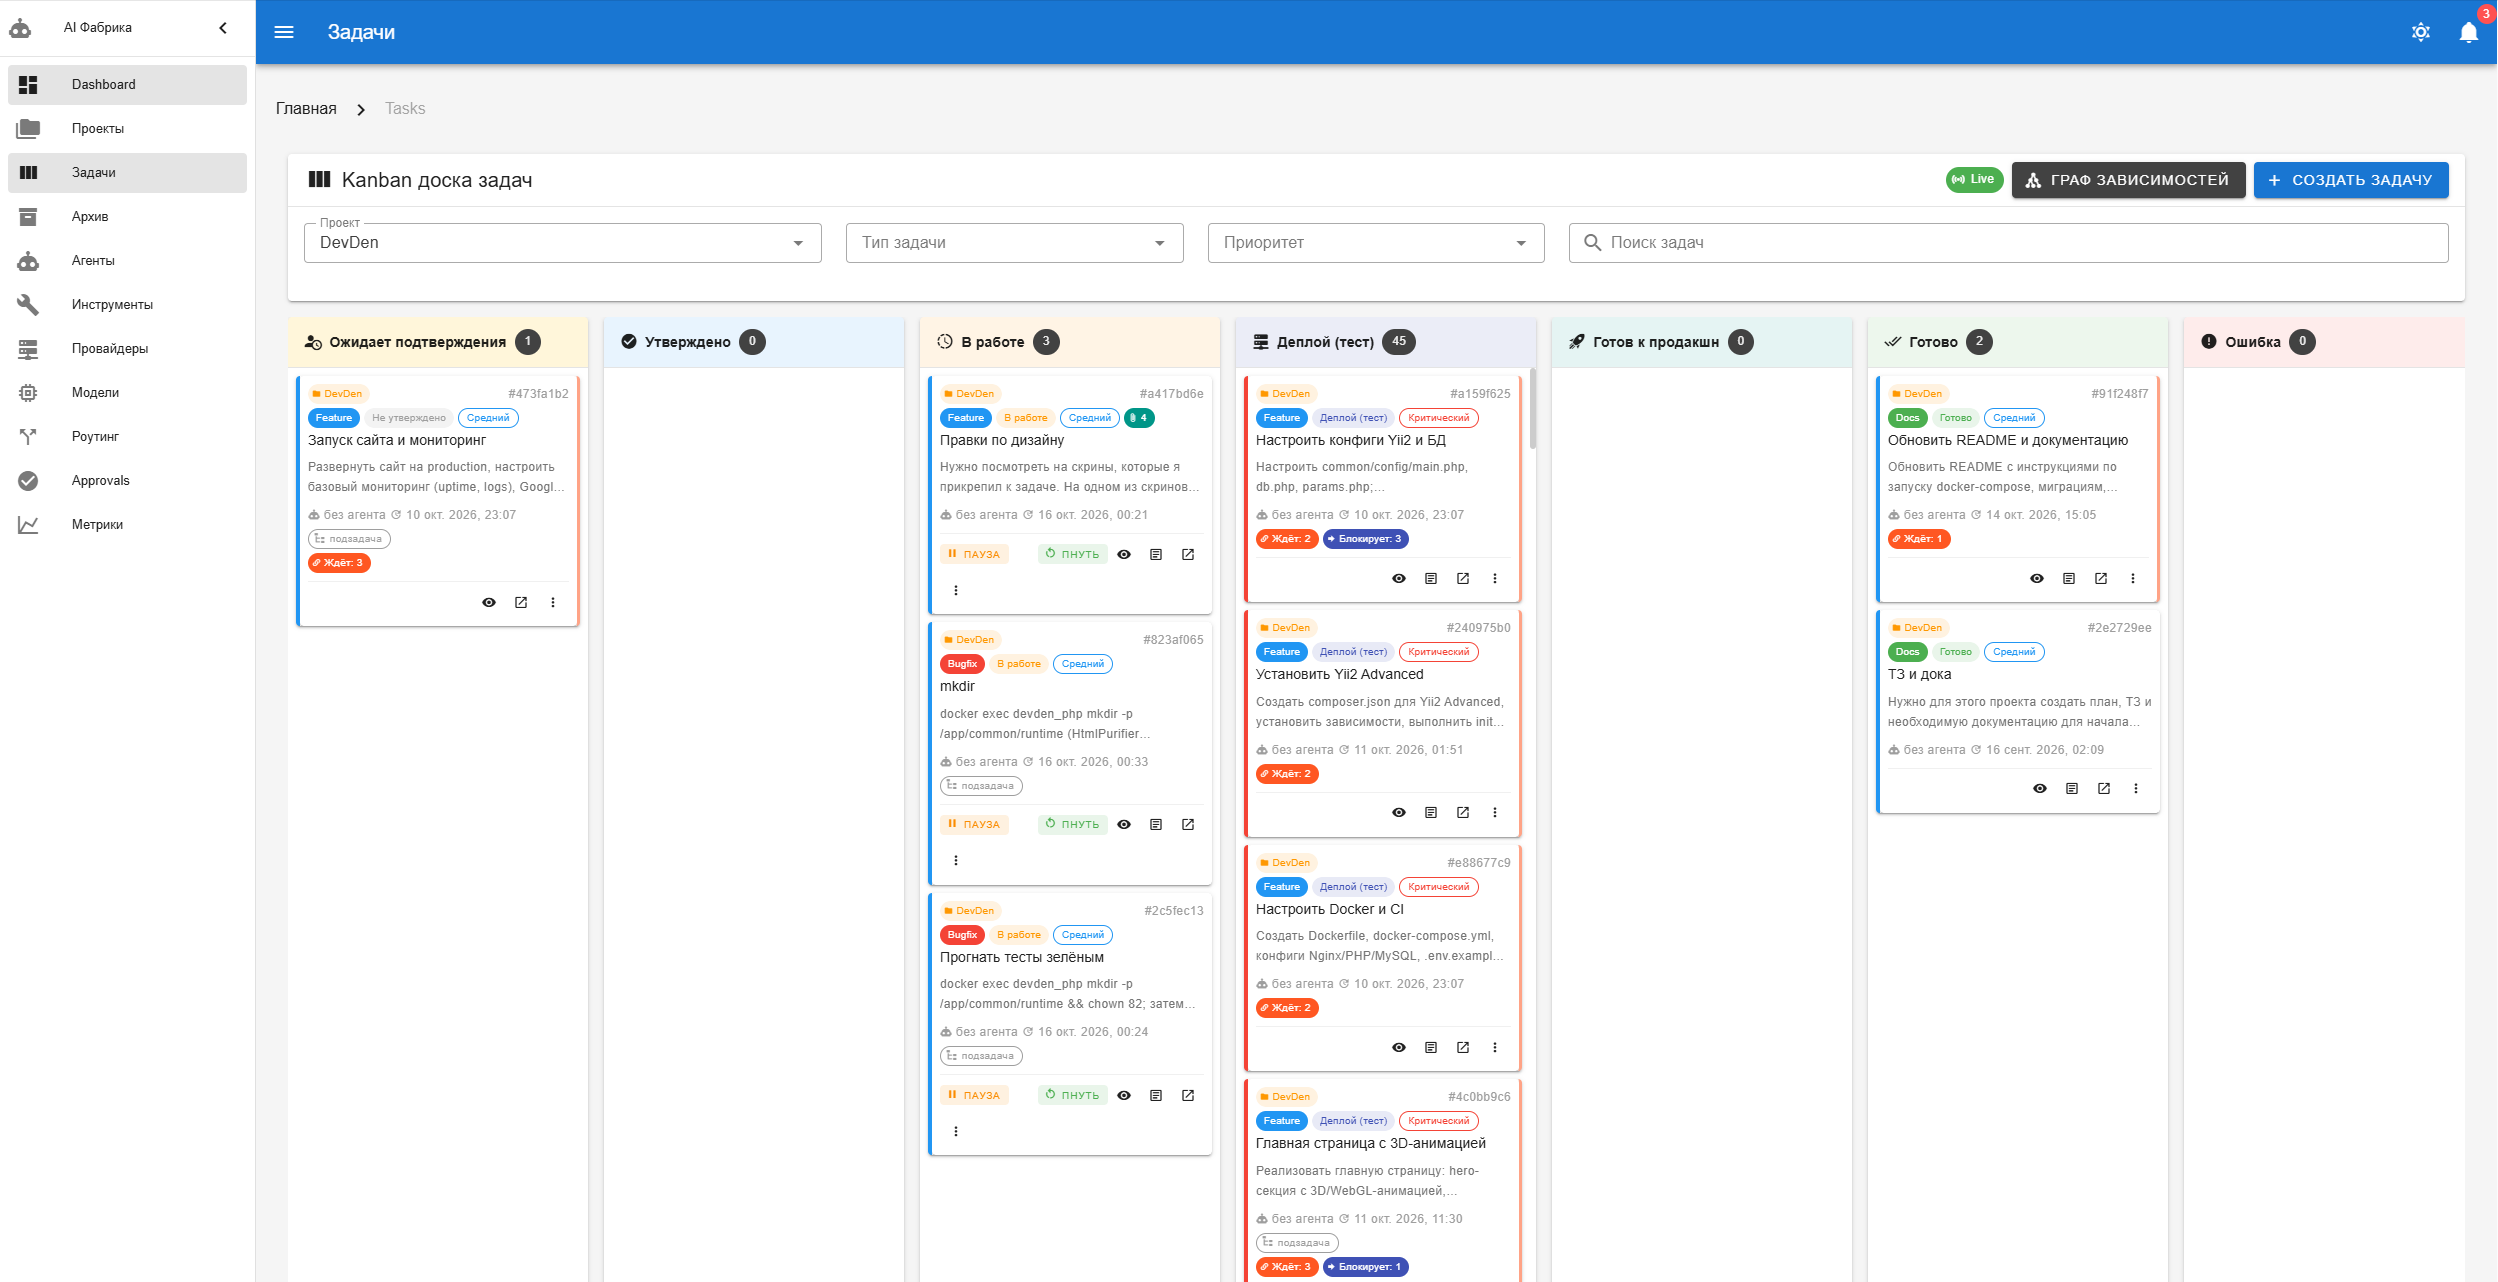The height and width of the screenshot is (1282, 2498).
Task: Click eye icon on Обновить README card
Action: click(x=2037, y=579)
